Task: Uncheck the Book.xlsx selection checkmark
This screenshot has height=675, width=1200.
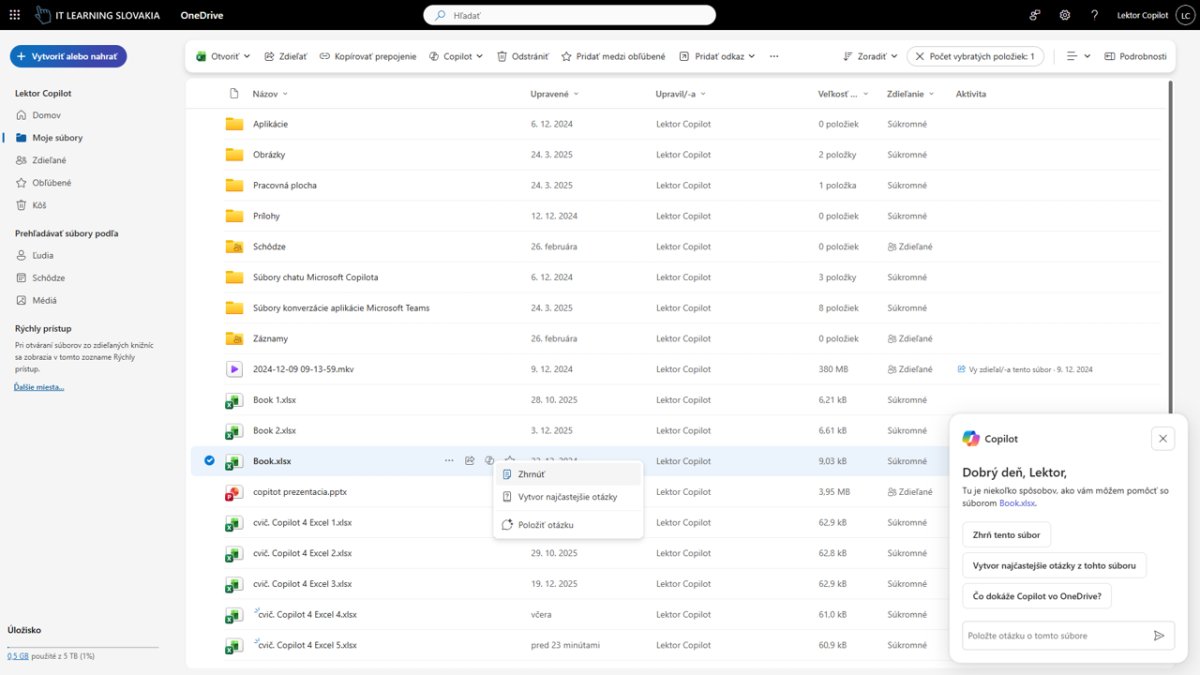Action: point(209,461)
